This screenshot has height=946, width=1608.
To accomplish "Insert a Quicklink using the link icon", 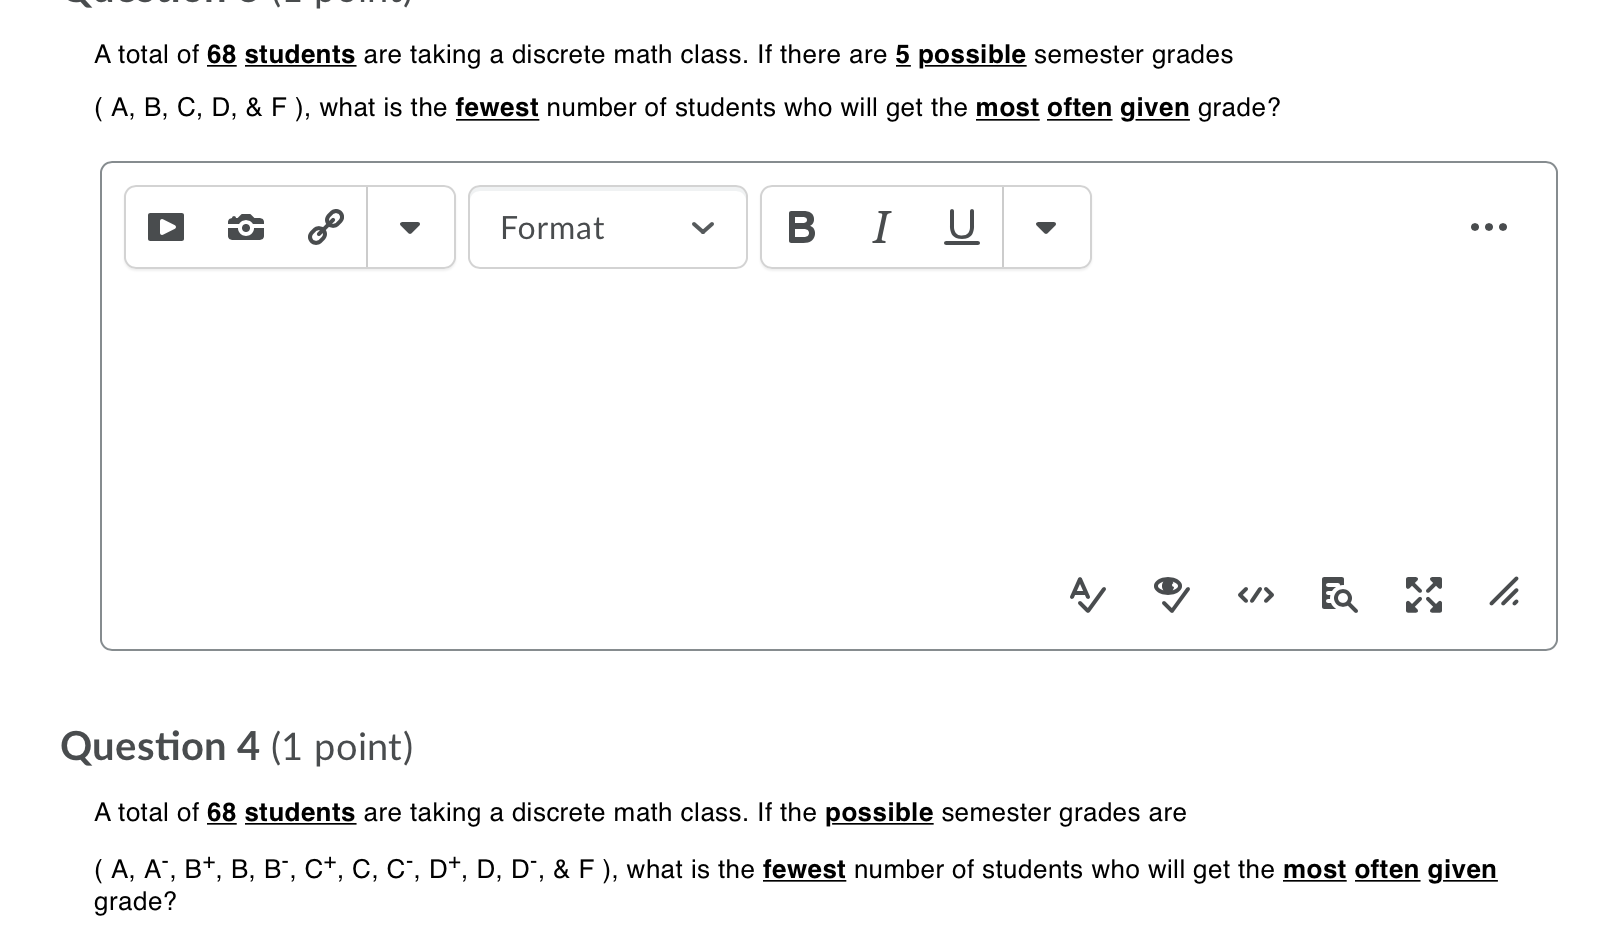I will (x=325, y=227).
